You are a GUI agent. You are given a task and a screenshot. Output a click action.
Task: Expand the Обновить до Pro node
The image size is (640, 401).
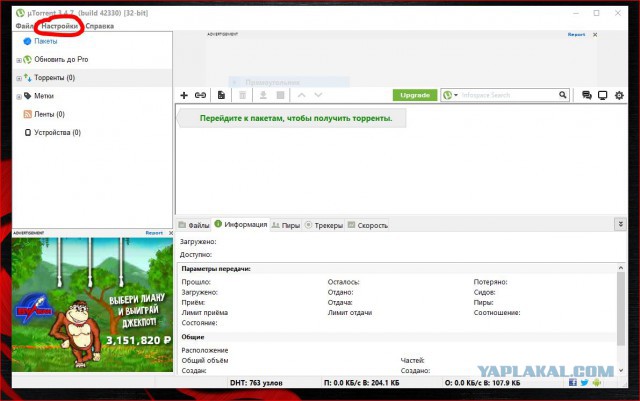point(19,60)
